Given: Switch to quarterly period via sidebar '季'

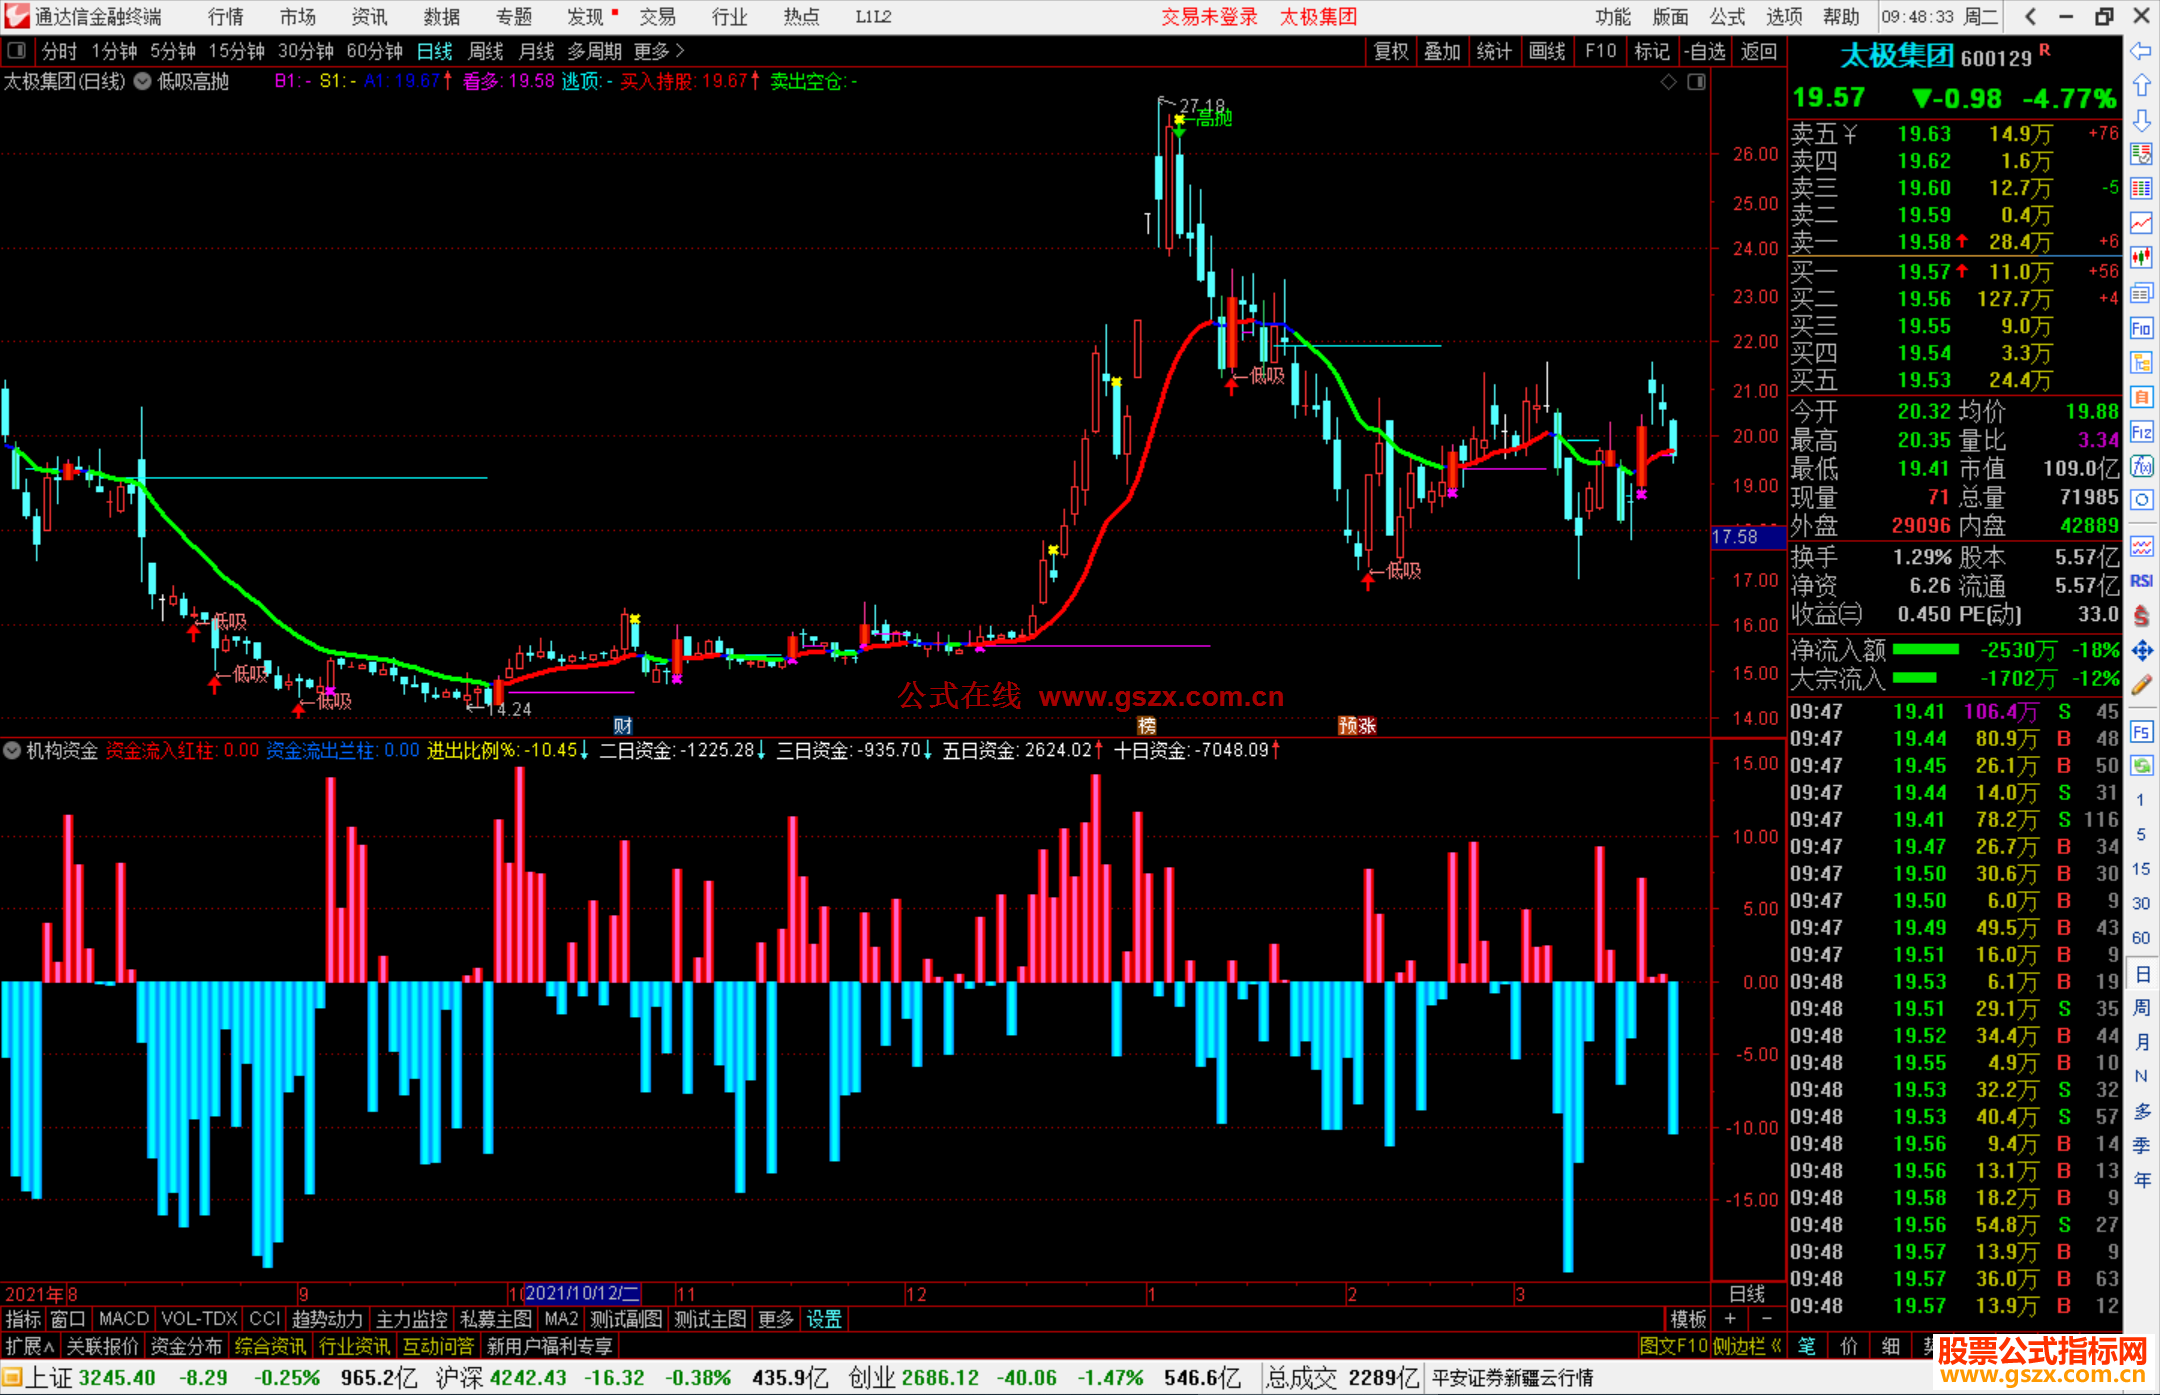Looking at the screenshot, I should coord(2141,1145).
